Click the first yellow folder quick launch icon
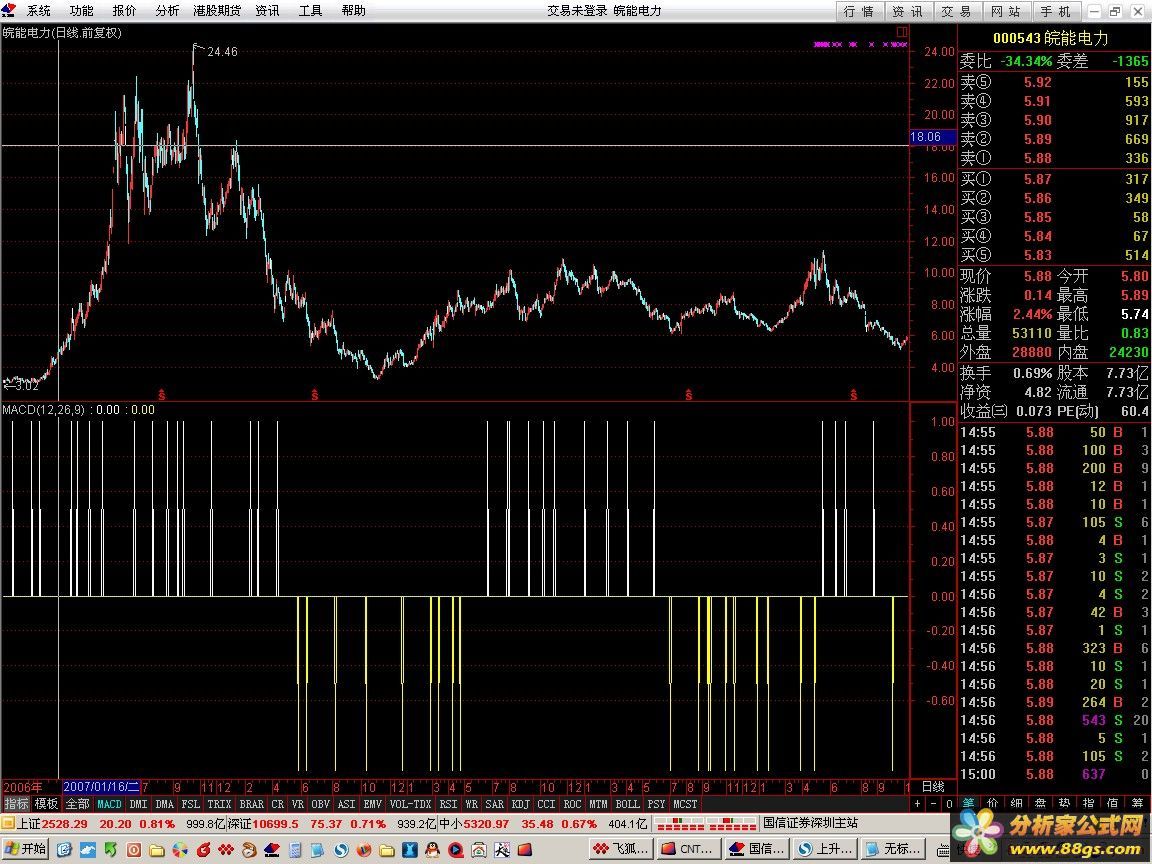 (156, 851)
